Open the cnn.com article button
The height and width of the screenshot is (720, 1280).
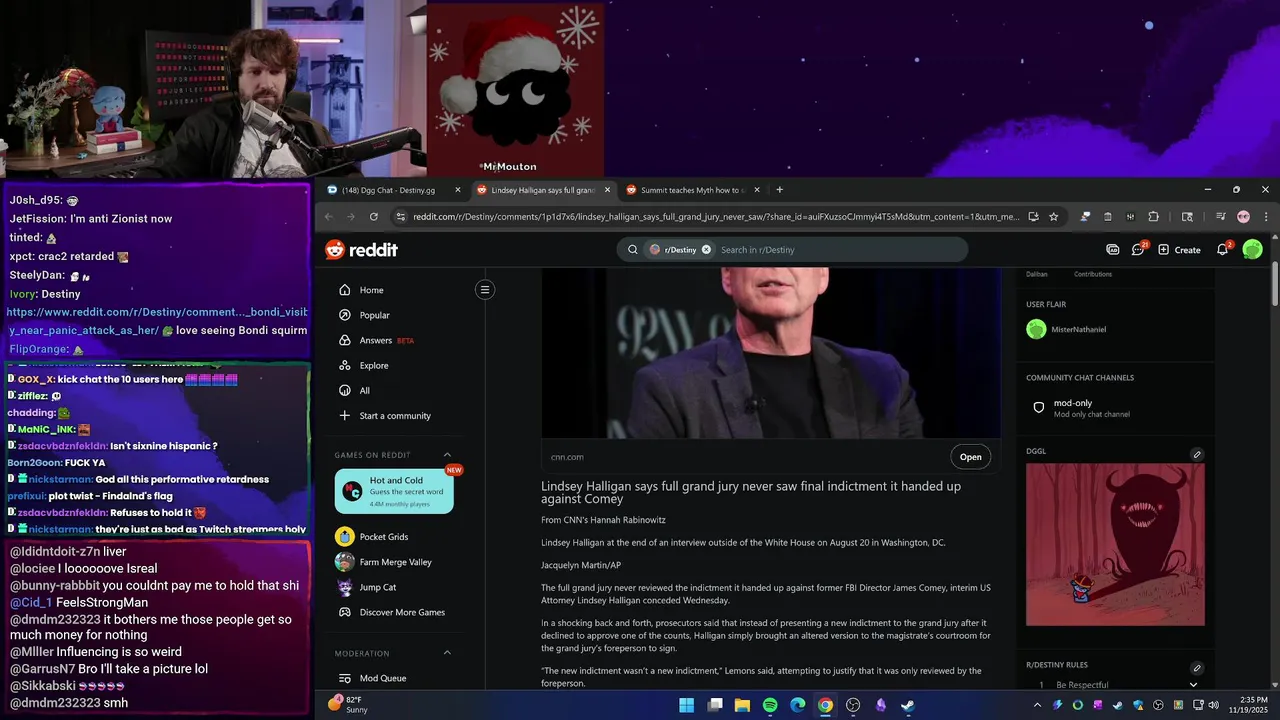coord(970,457)
